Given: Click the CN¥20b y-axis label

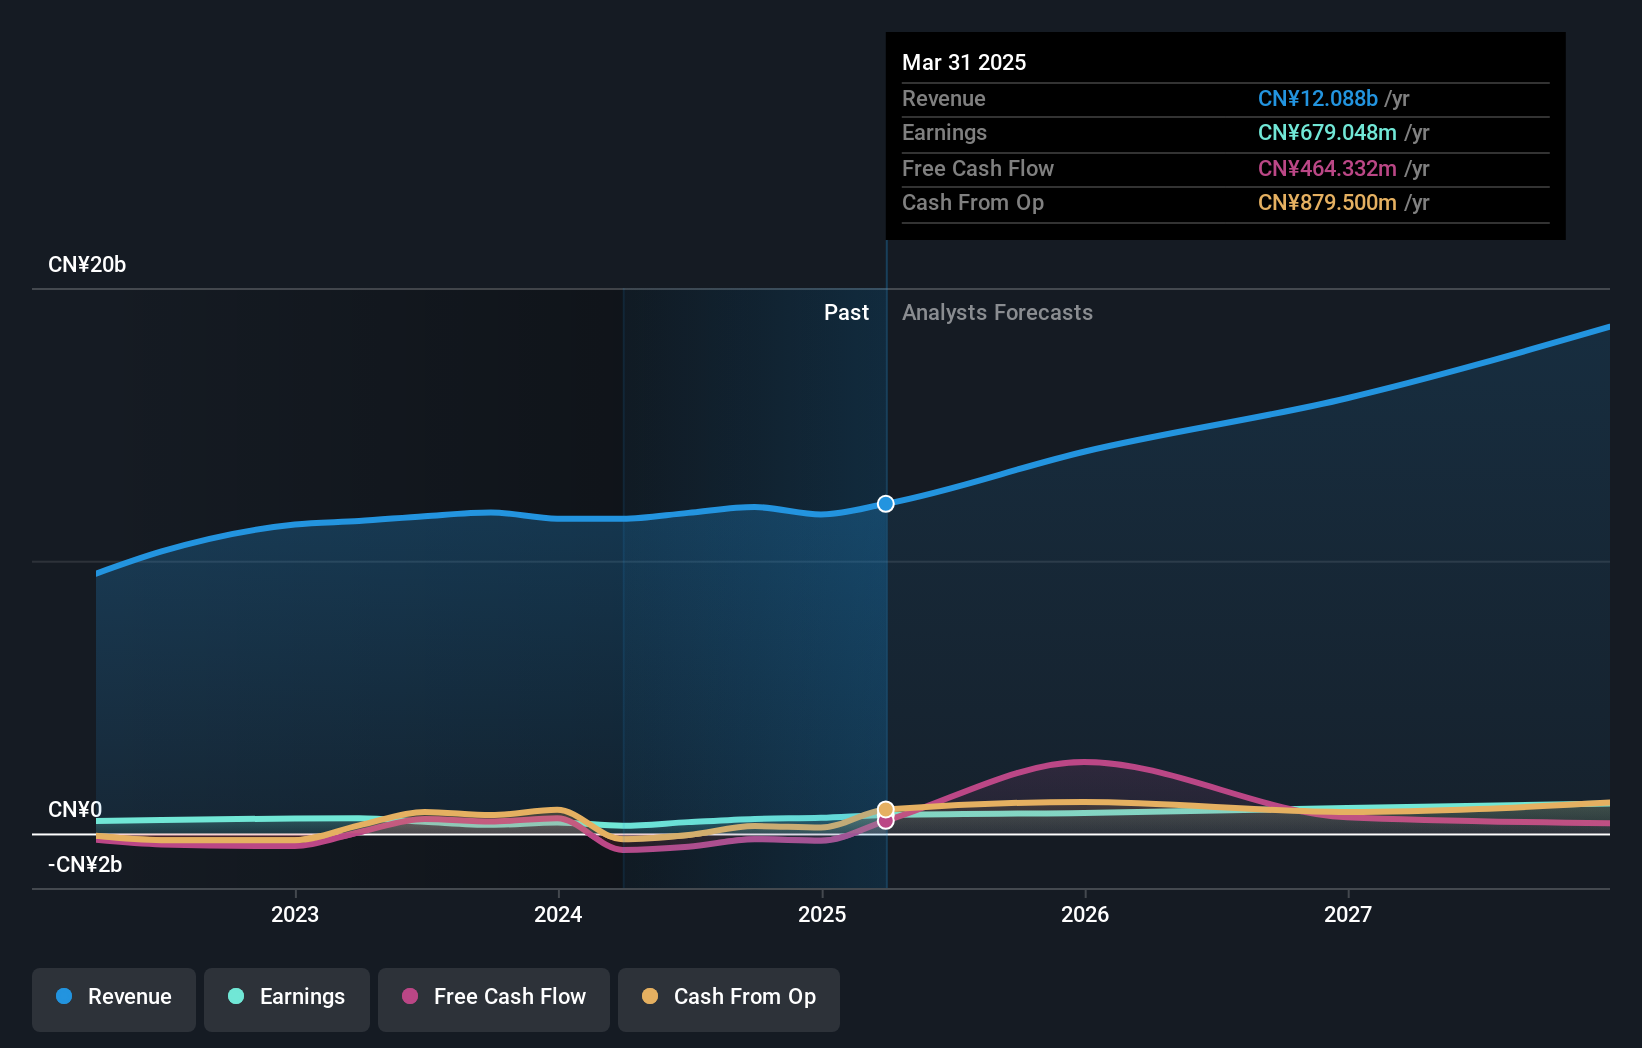Looking at the screenshot, I should pos(87,265).
